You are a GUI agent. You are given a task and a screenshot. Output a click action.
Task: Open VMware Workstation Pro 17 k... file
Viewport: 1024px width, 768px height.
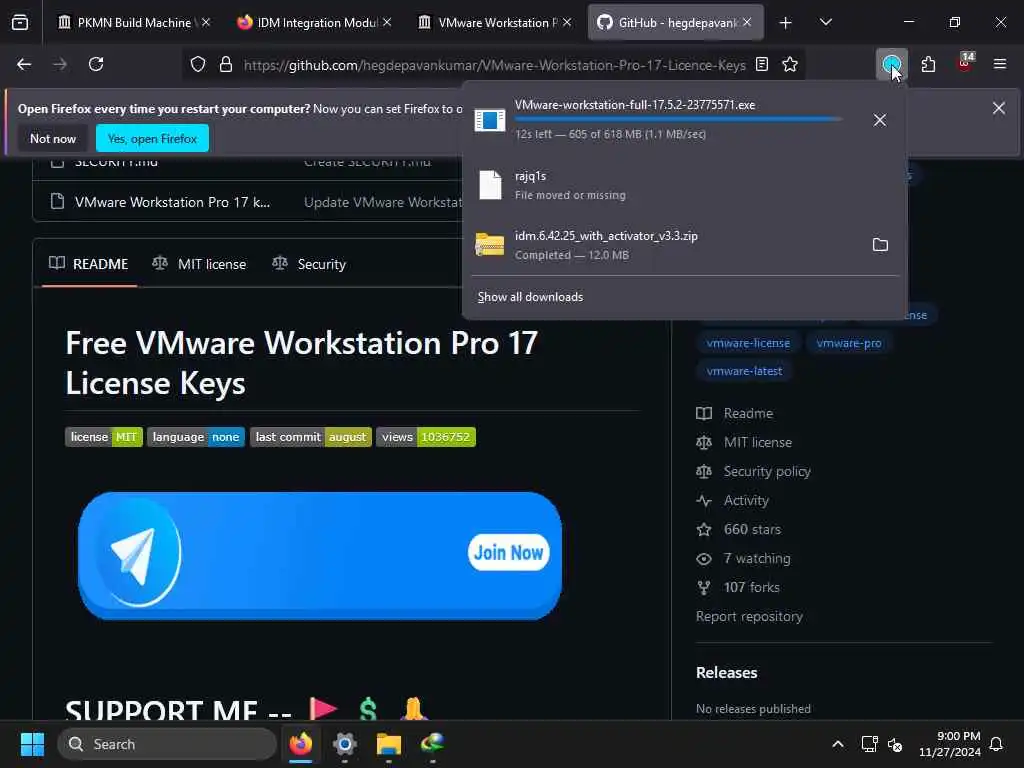[172, 202]
